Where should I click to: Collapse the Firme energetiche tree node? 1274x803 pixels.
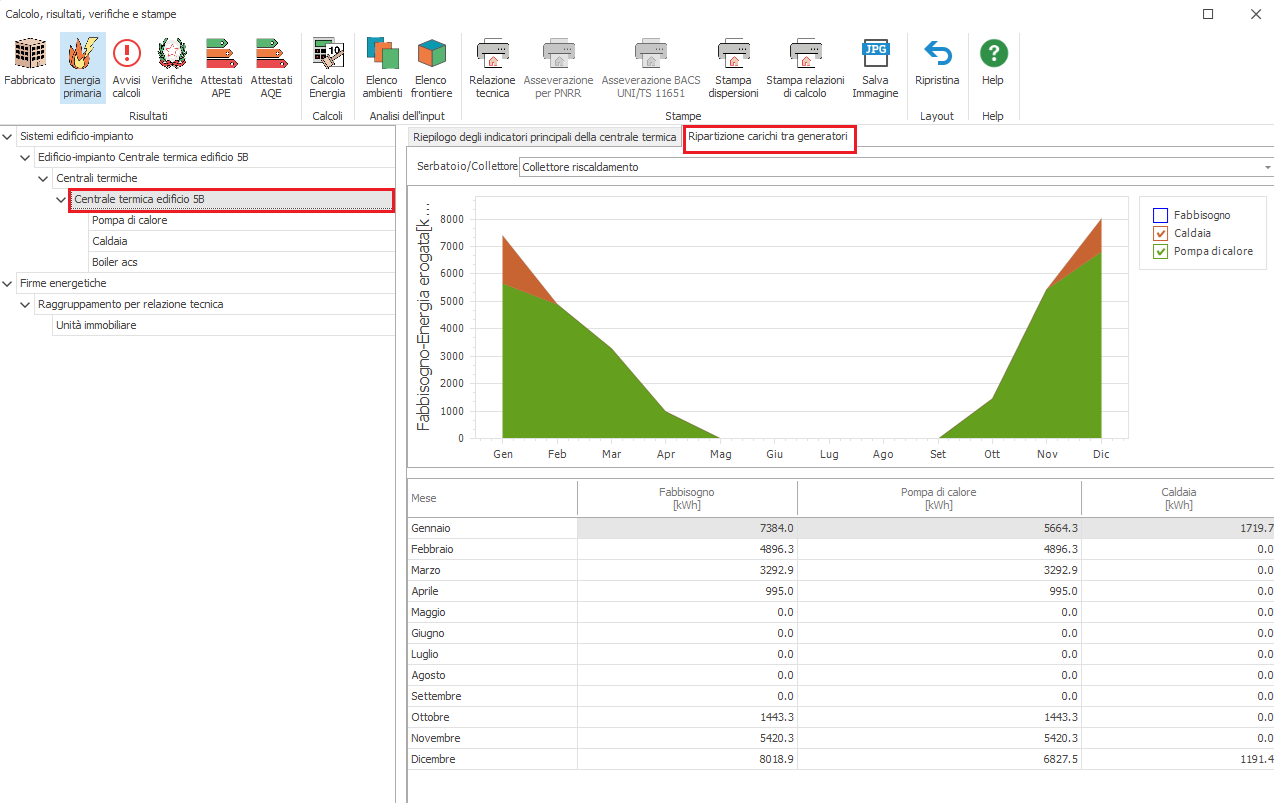pyautogui.click(x=8, y=283)
